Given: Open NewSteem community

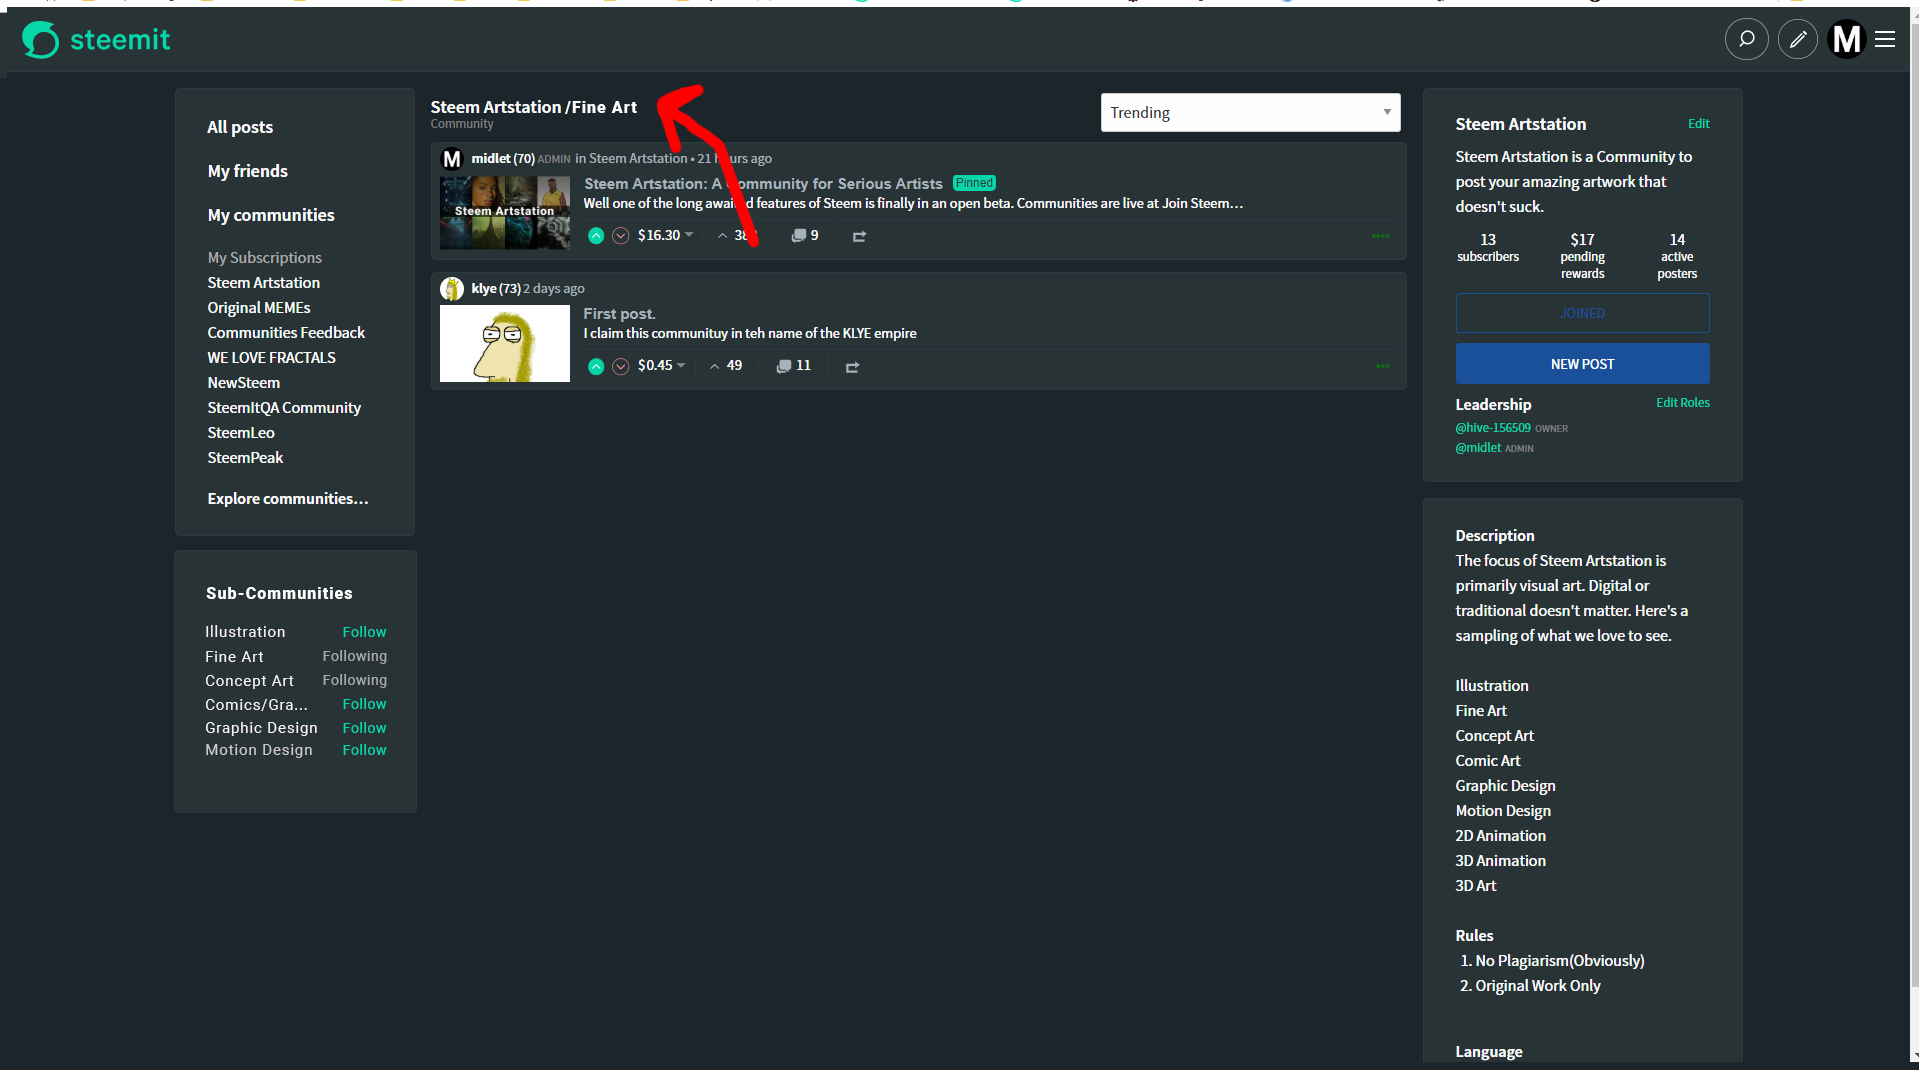Looking at the screenshot, I should [x=243, y=383].
